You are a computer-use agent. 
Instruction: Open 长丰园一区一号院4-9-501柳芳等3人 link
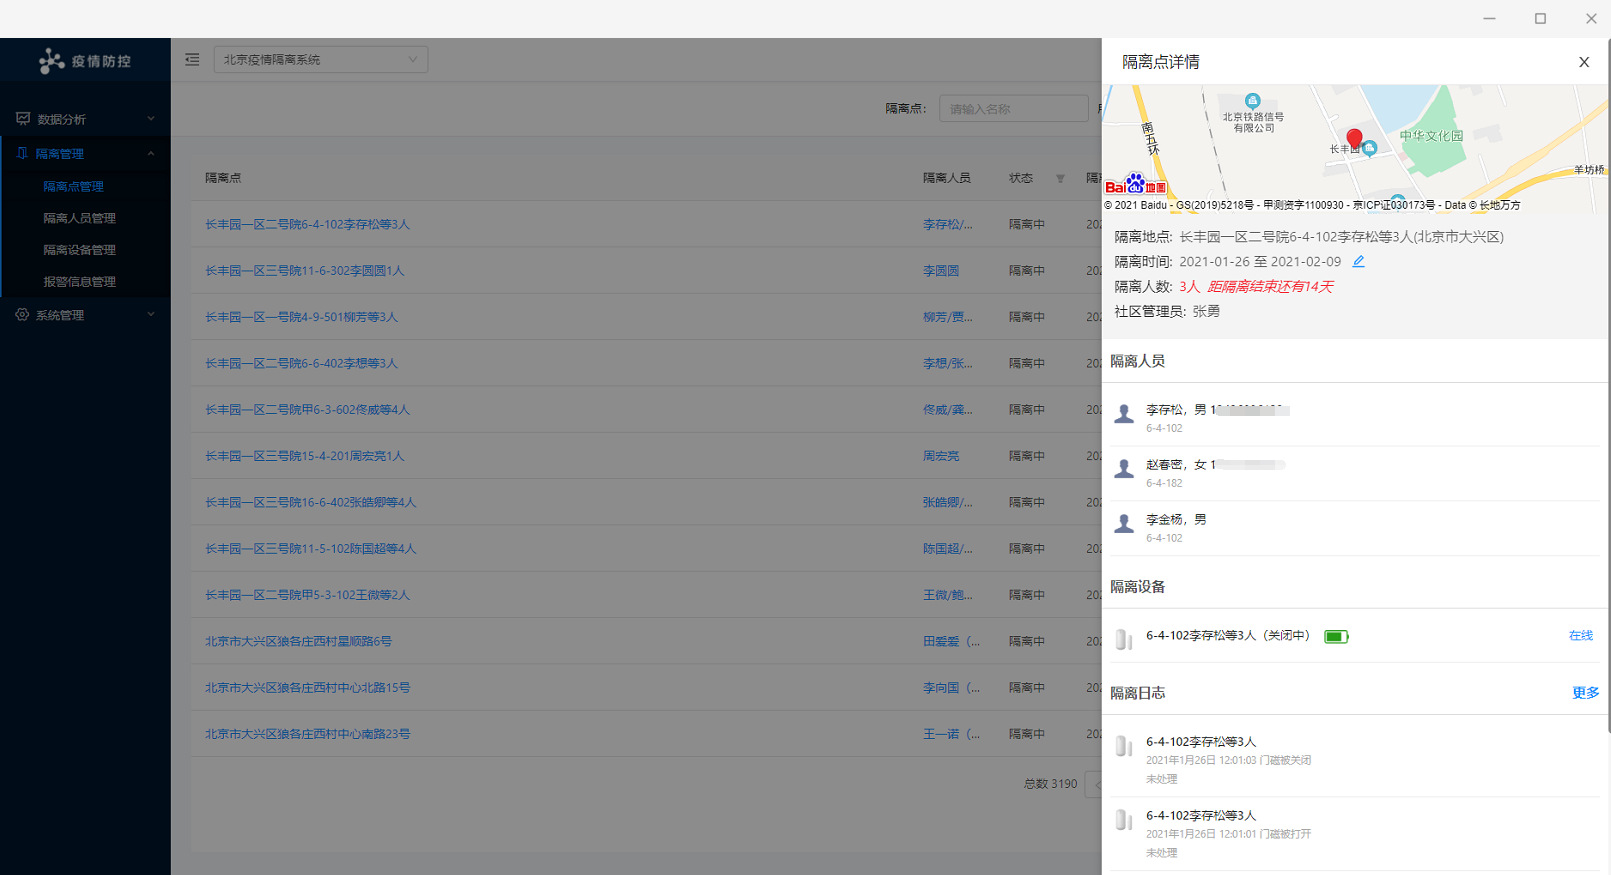pyautogui.click(x=301, y=317)
